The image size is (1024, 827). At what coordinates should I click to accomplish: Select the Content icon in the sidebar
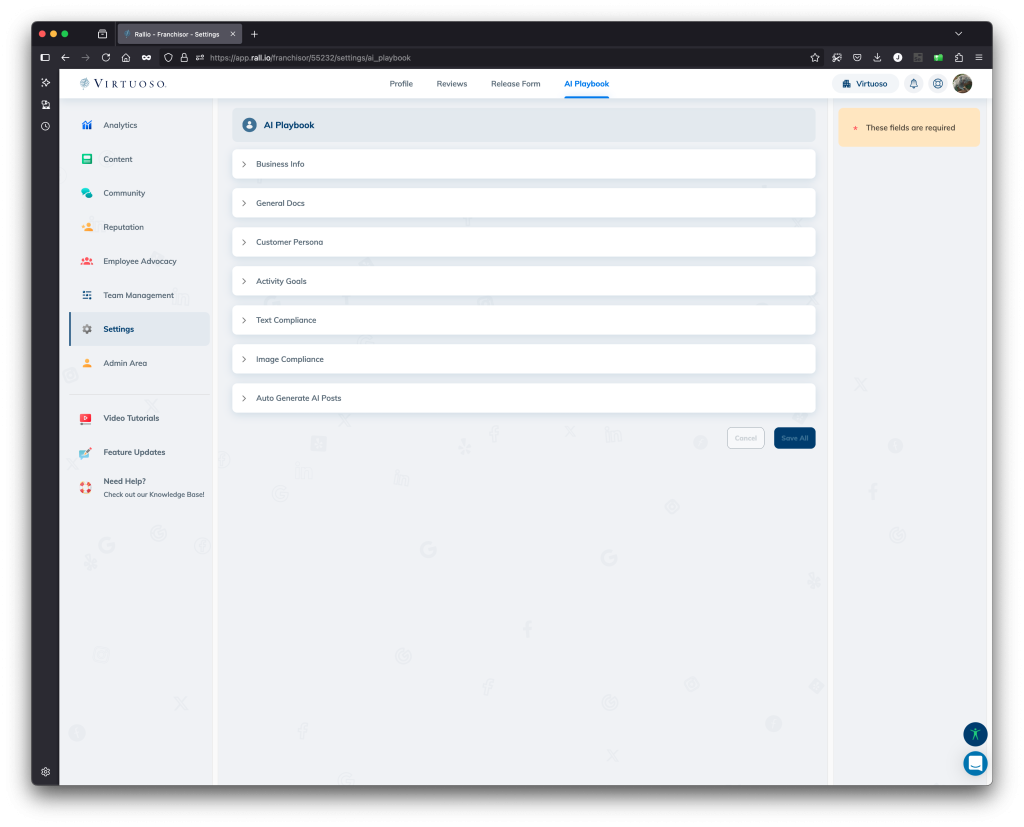coord(87,158)
